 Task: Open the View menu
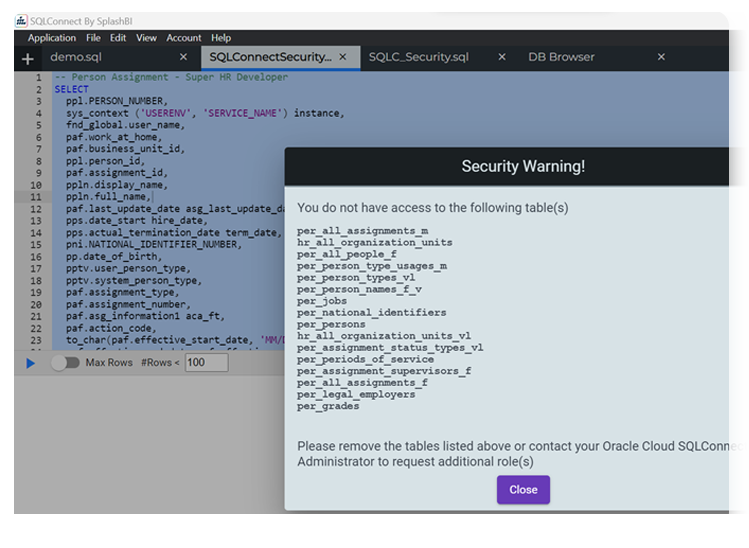(146, 38)
